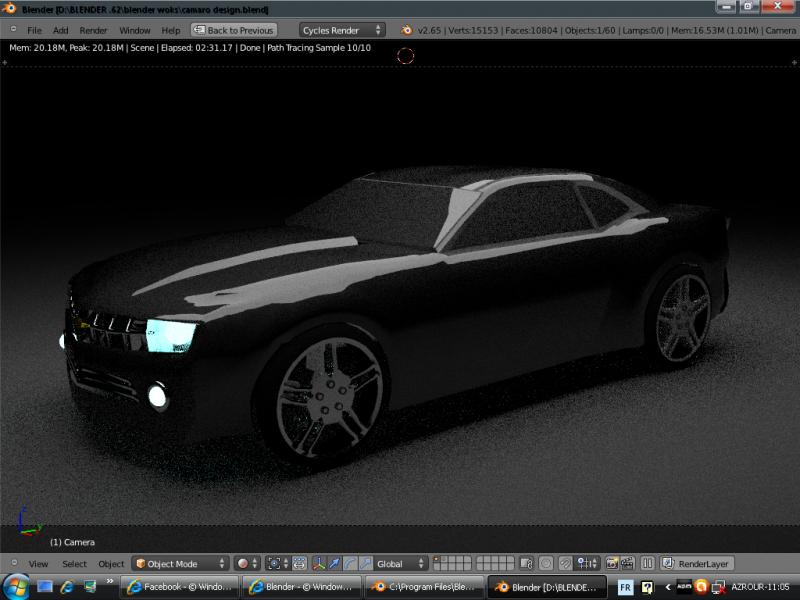The height and width of the screenshot is (600, 800).
Task: Click the Back to Previous button
Action: [234, 30]
